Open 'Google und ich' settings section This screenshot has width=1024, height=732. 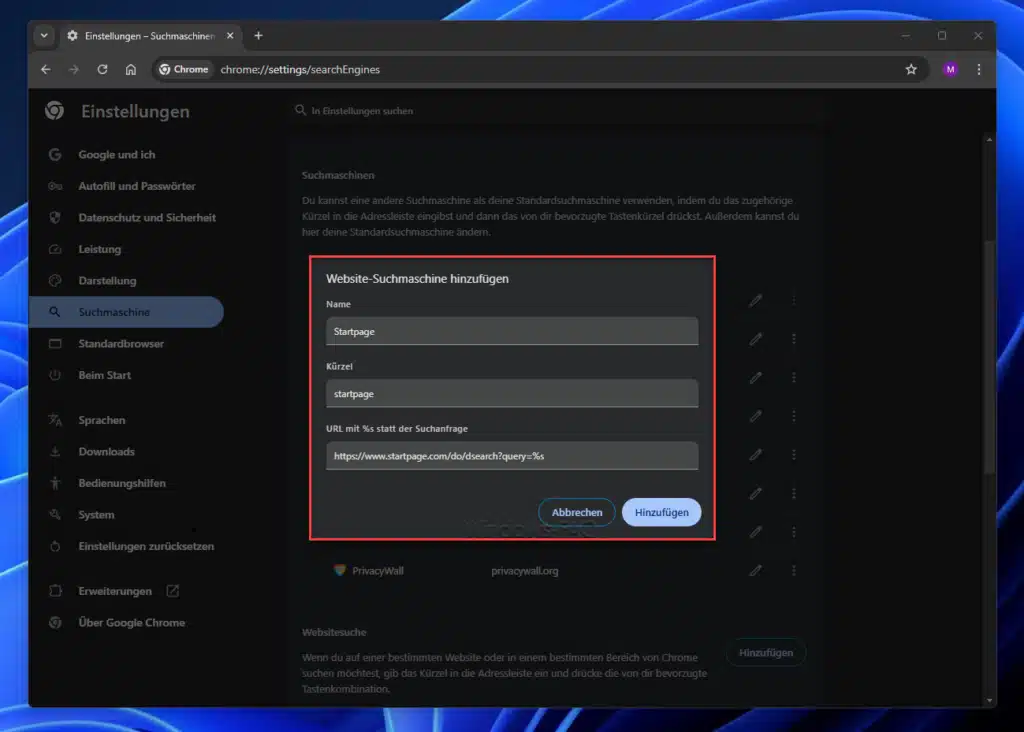[116, 155]
